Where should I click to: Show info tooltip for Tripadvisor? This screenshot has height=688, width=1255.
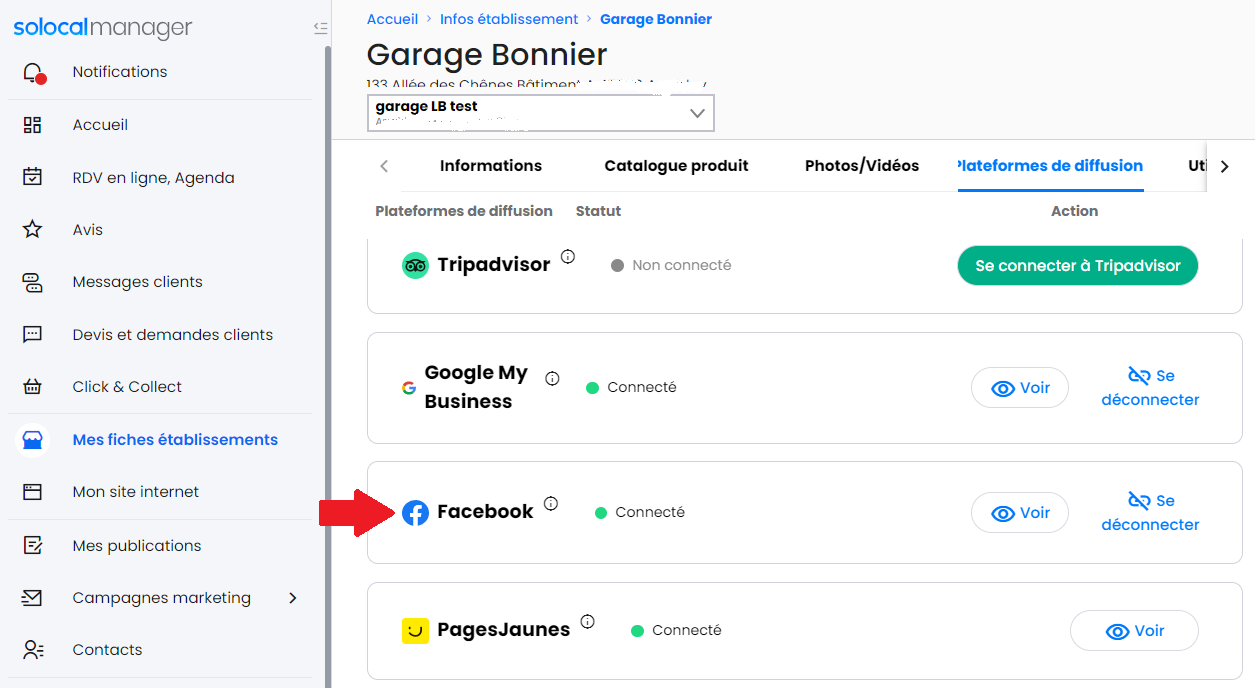tap(568, 257)
